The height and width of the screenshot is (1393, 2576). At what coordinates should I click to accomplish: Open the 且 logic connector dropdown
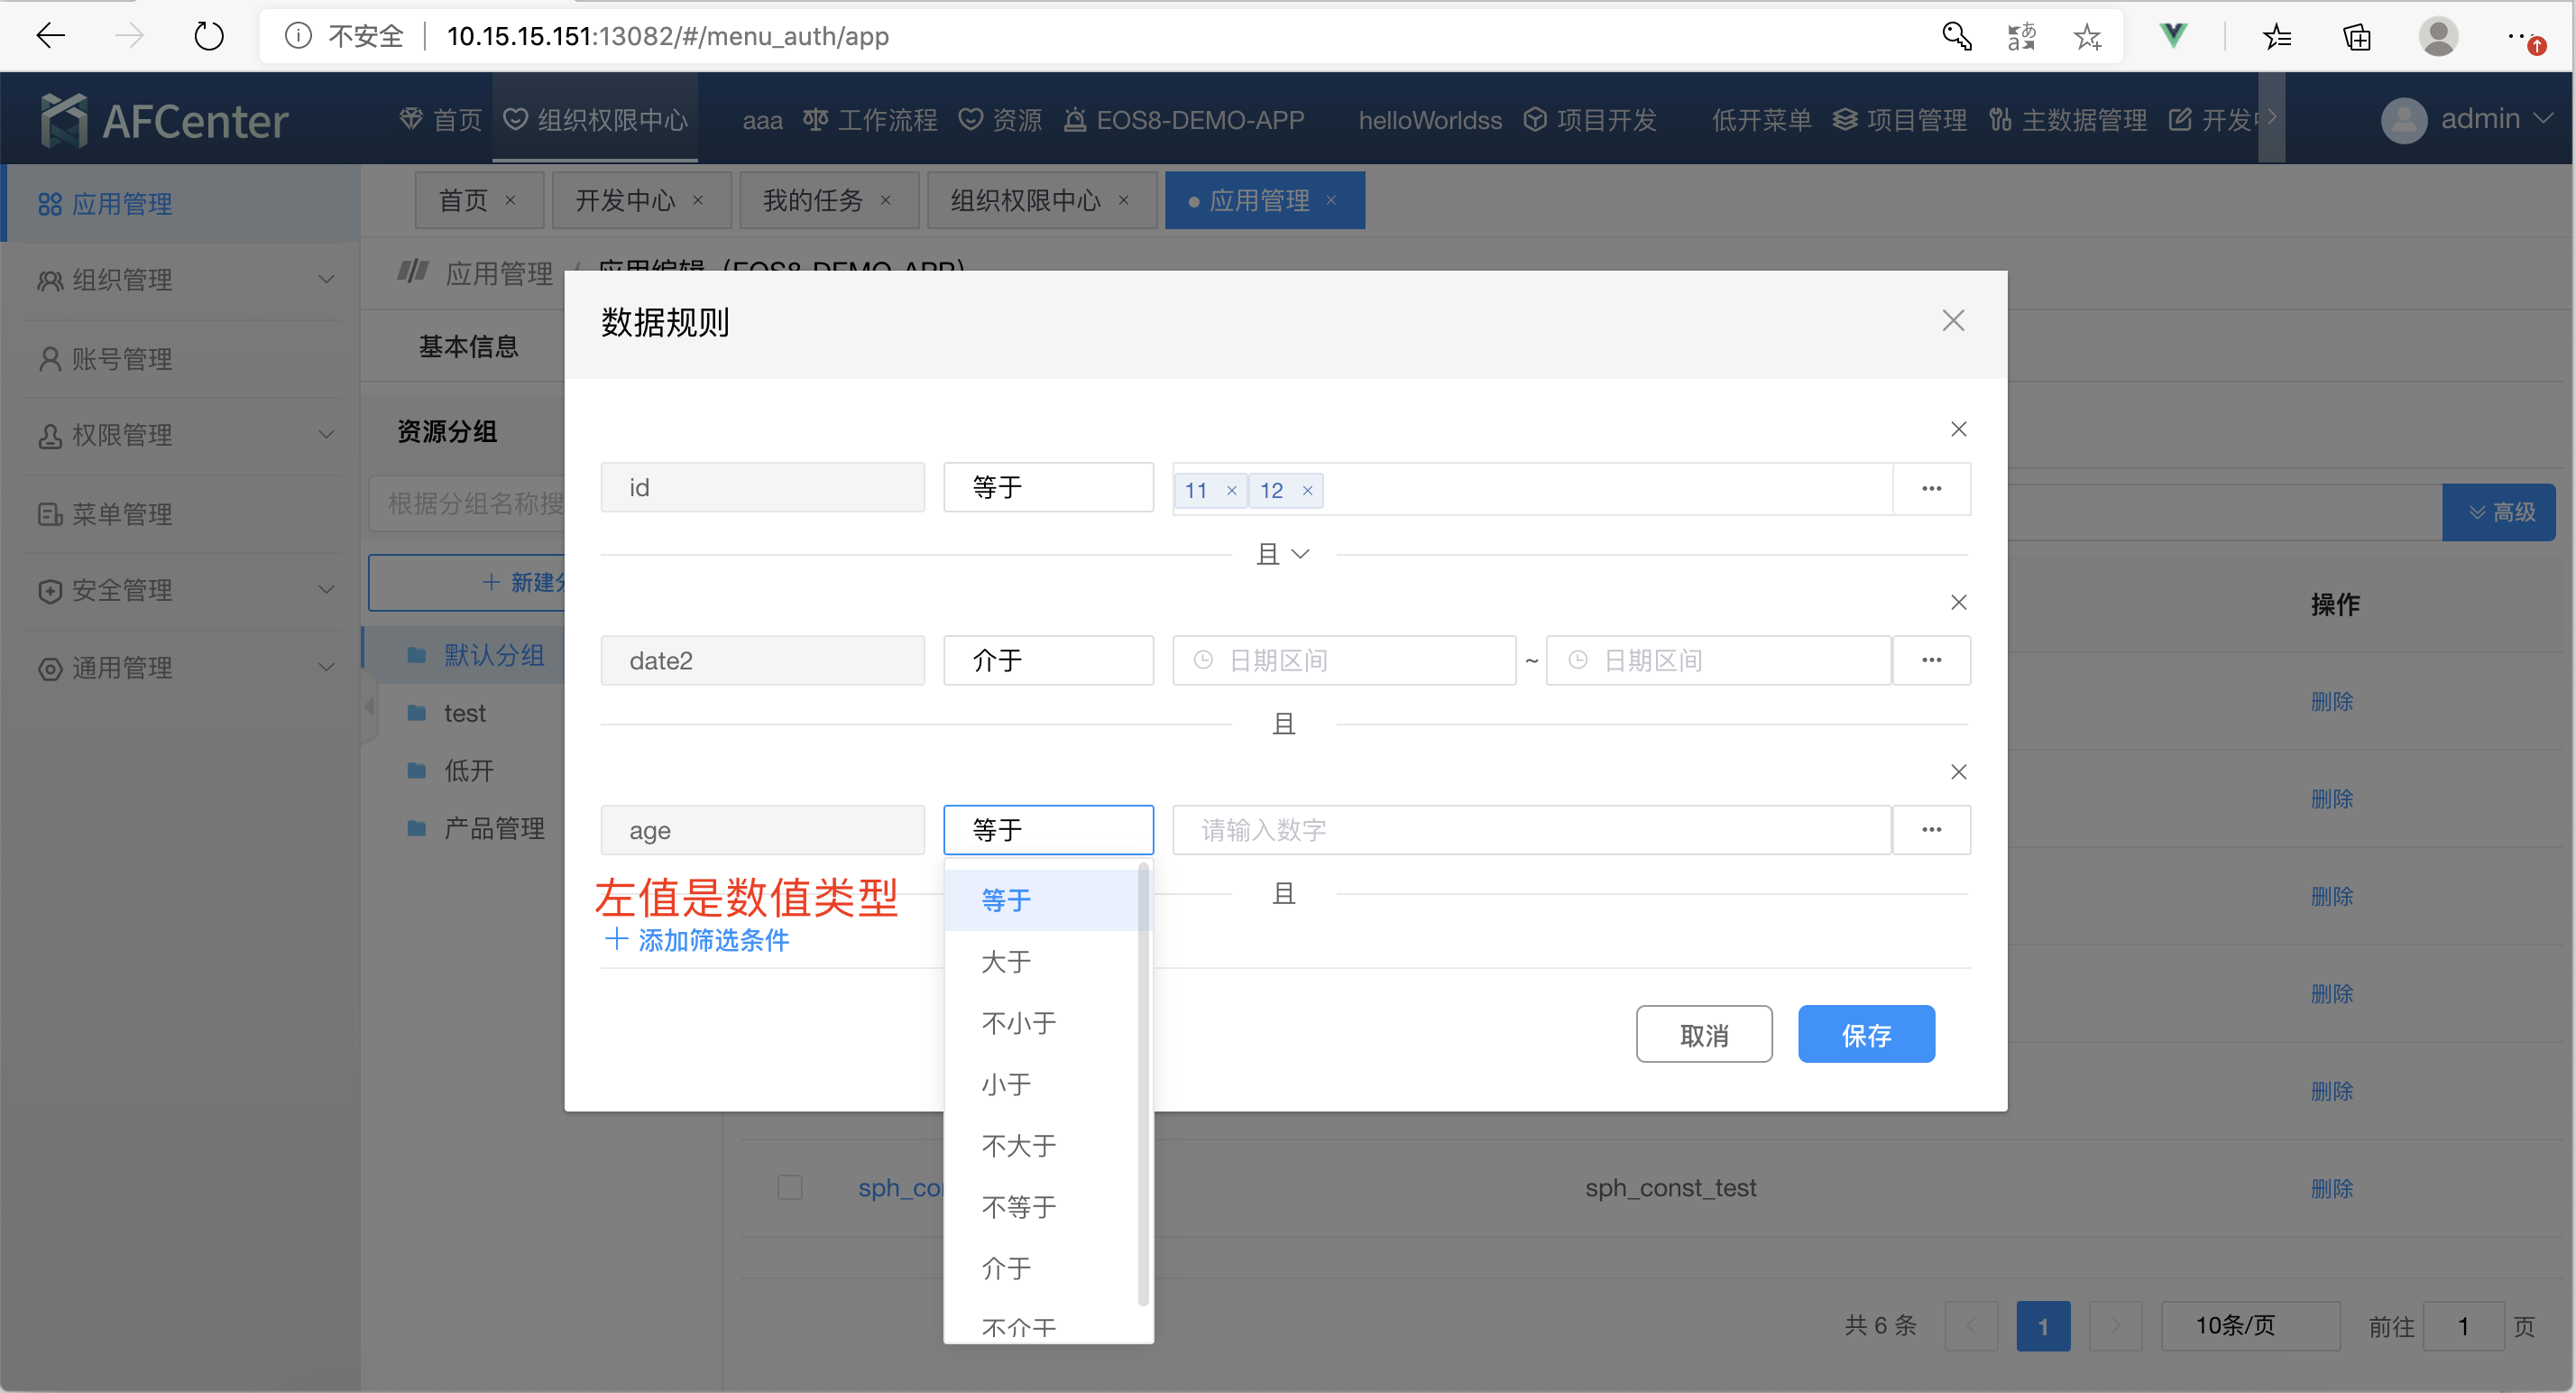[x=1283, y=554]
